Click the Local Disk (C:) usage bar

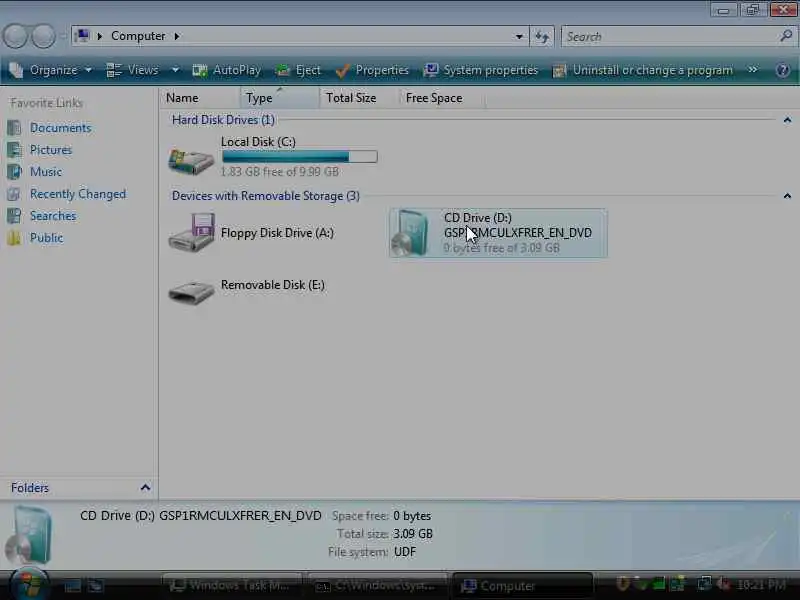click(300, 156)
